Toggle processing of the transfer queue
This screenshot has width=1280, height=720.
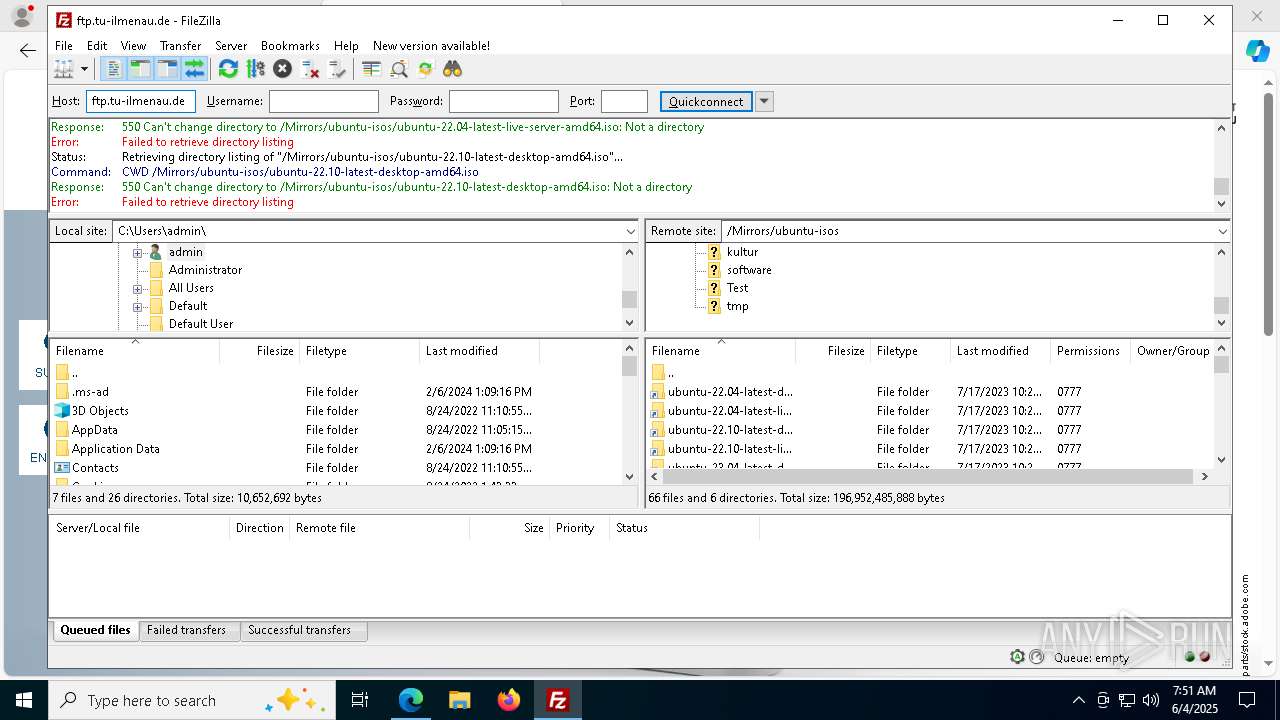255,69
